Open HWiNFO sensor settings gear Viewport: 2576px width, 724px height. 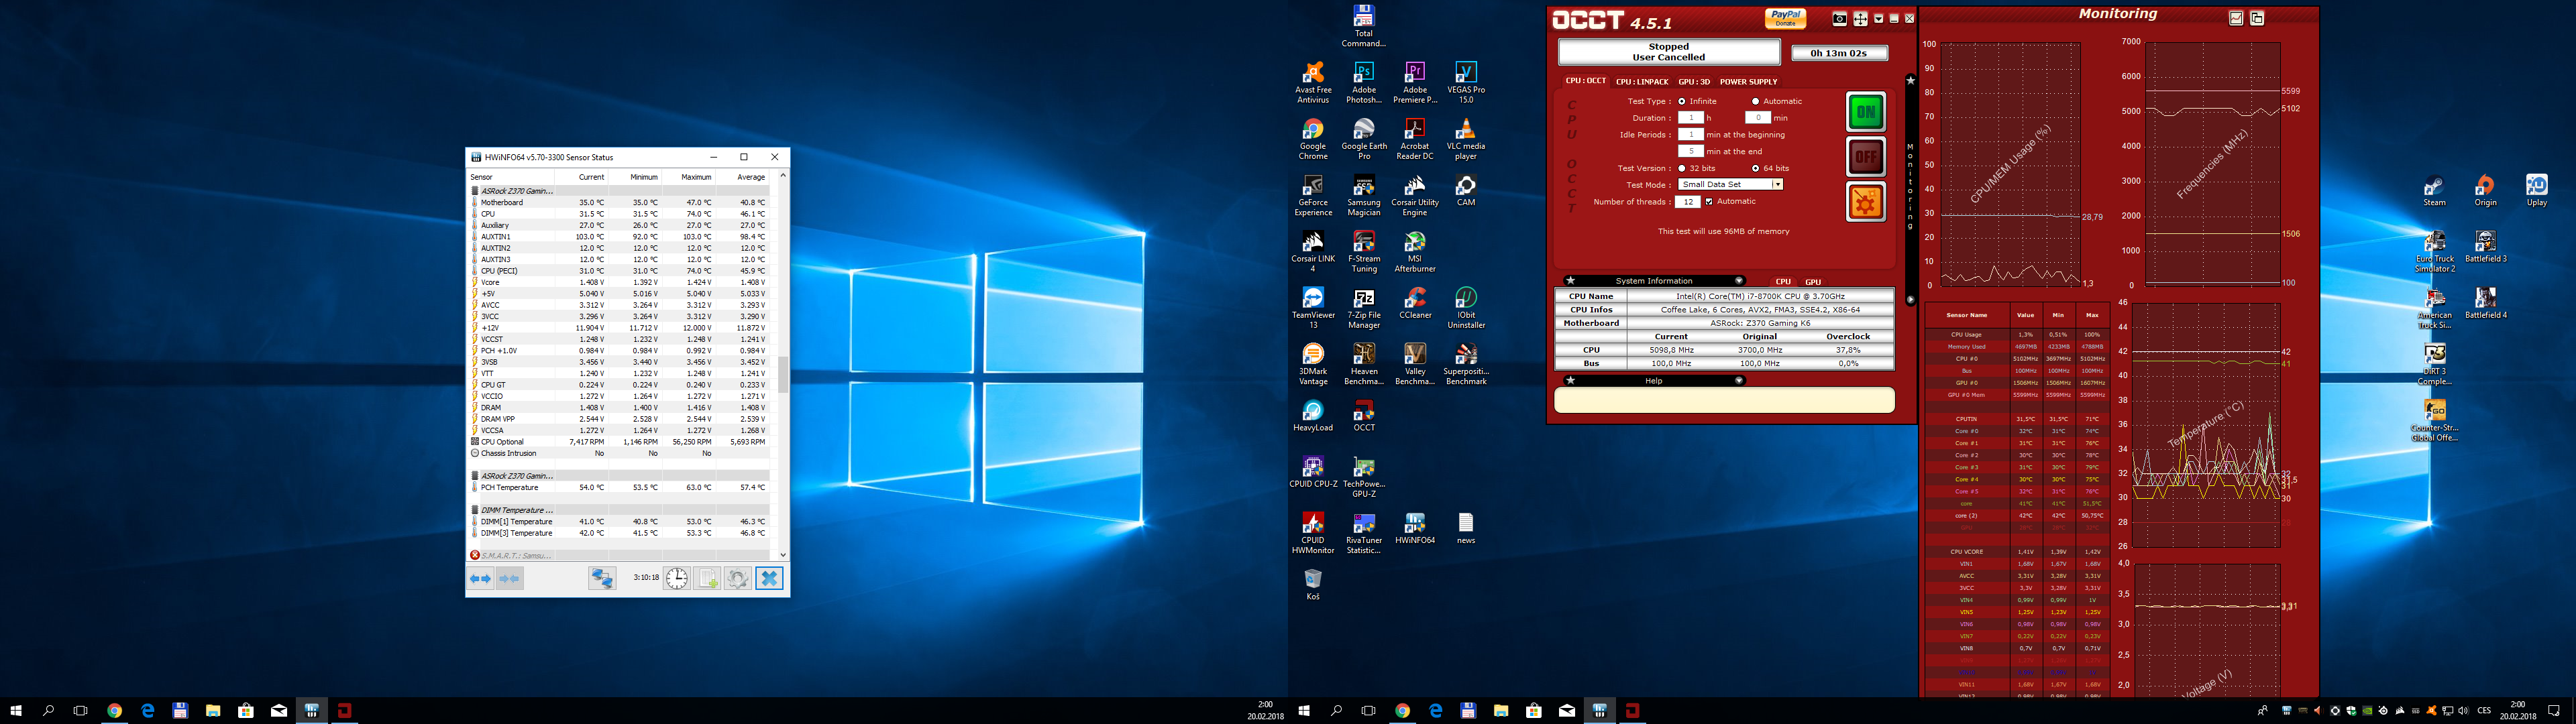point(737,578)
